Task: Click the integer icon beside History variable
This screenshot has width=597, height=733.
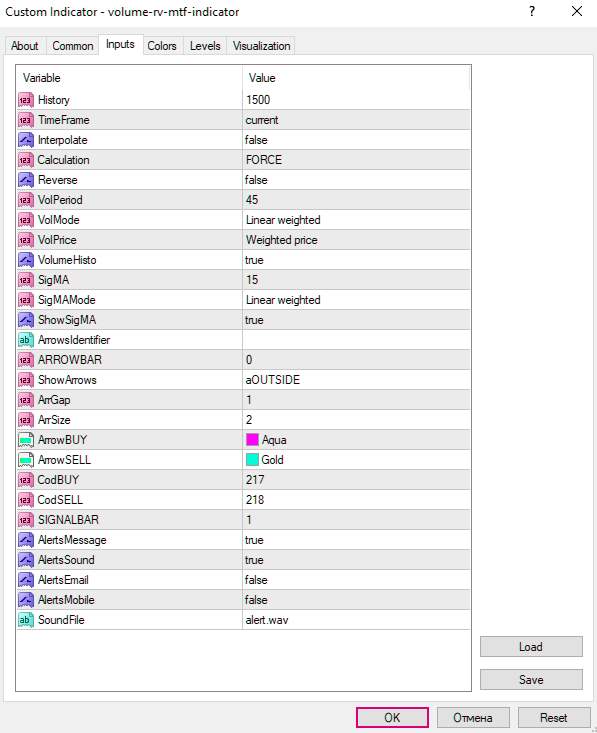Action: click(26, 100)
